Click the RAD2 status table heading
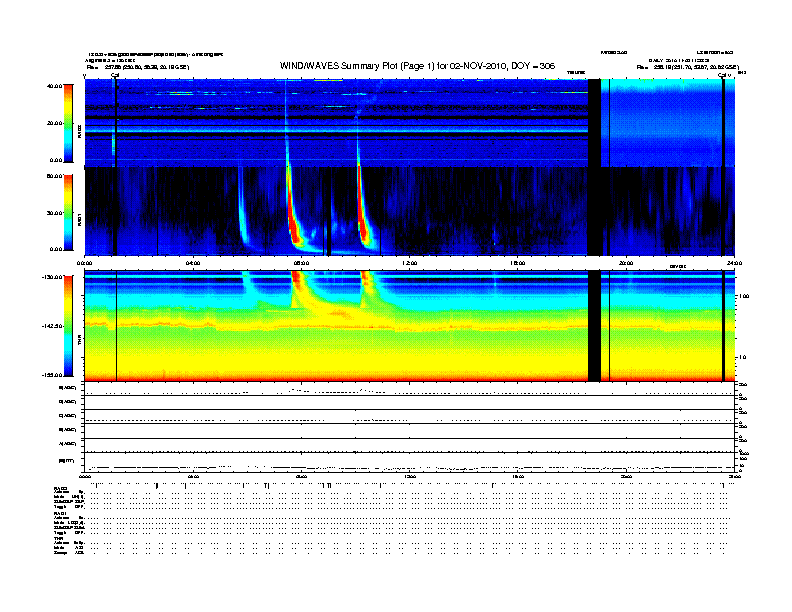The width and height of the screenshot is (792, 612). [x=60, y=489]
